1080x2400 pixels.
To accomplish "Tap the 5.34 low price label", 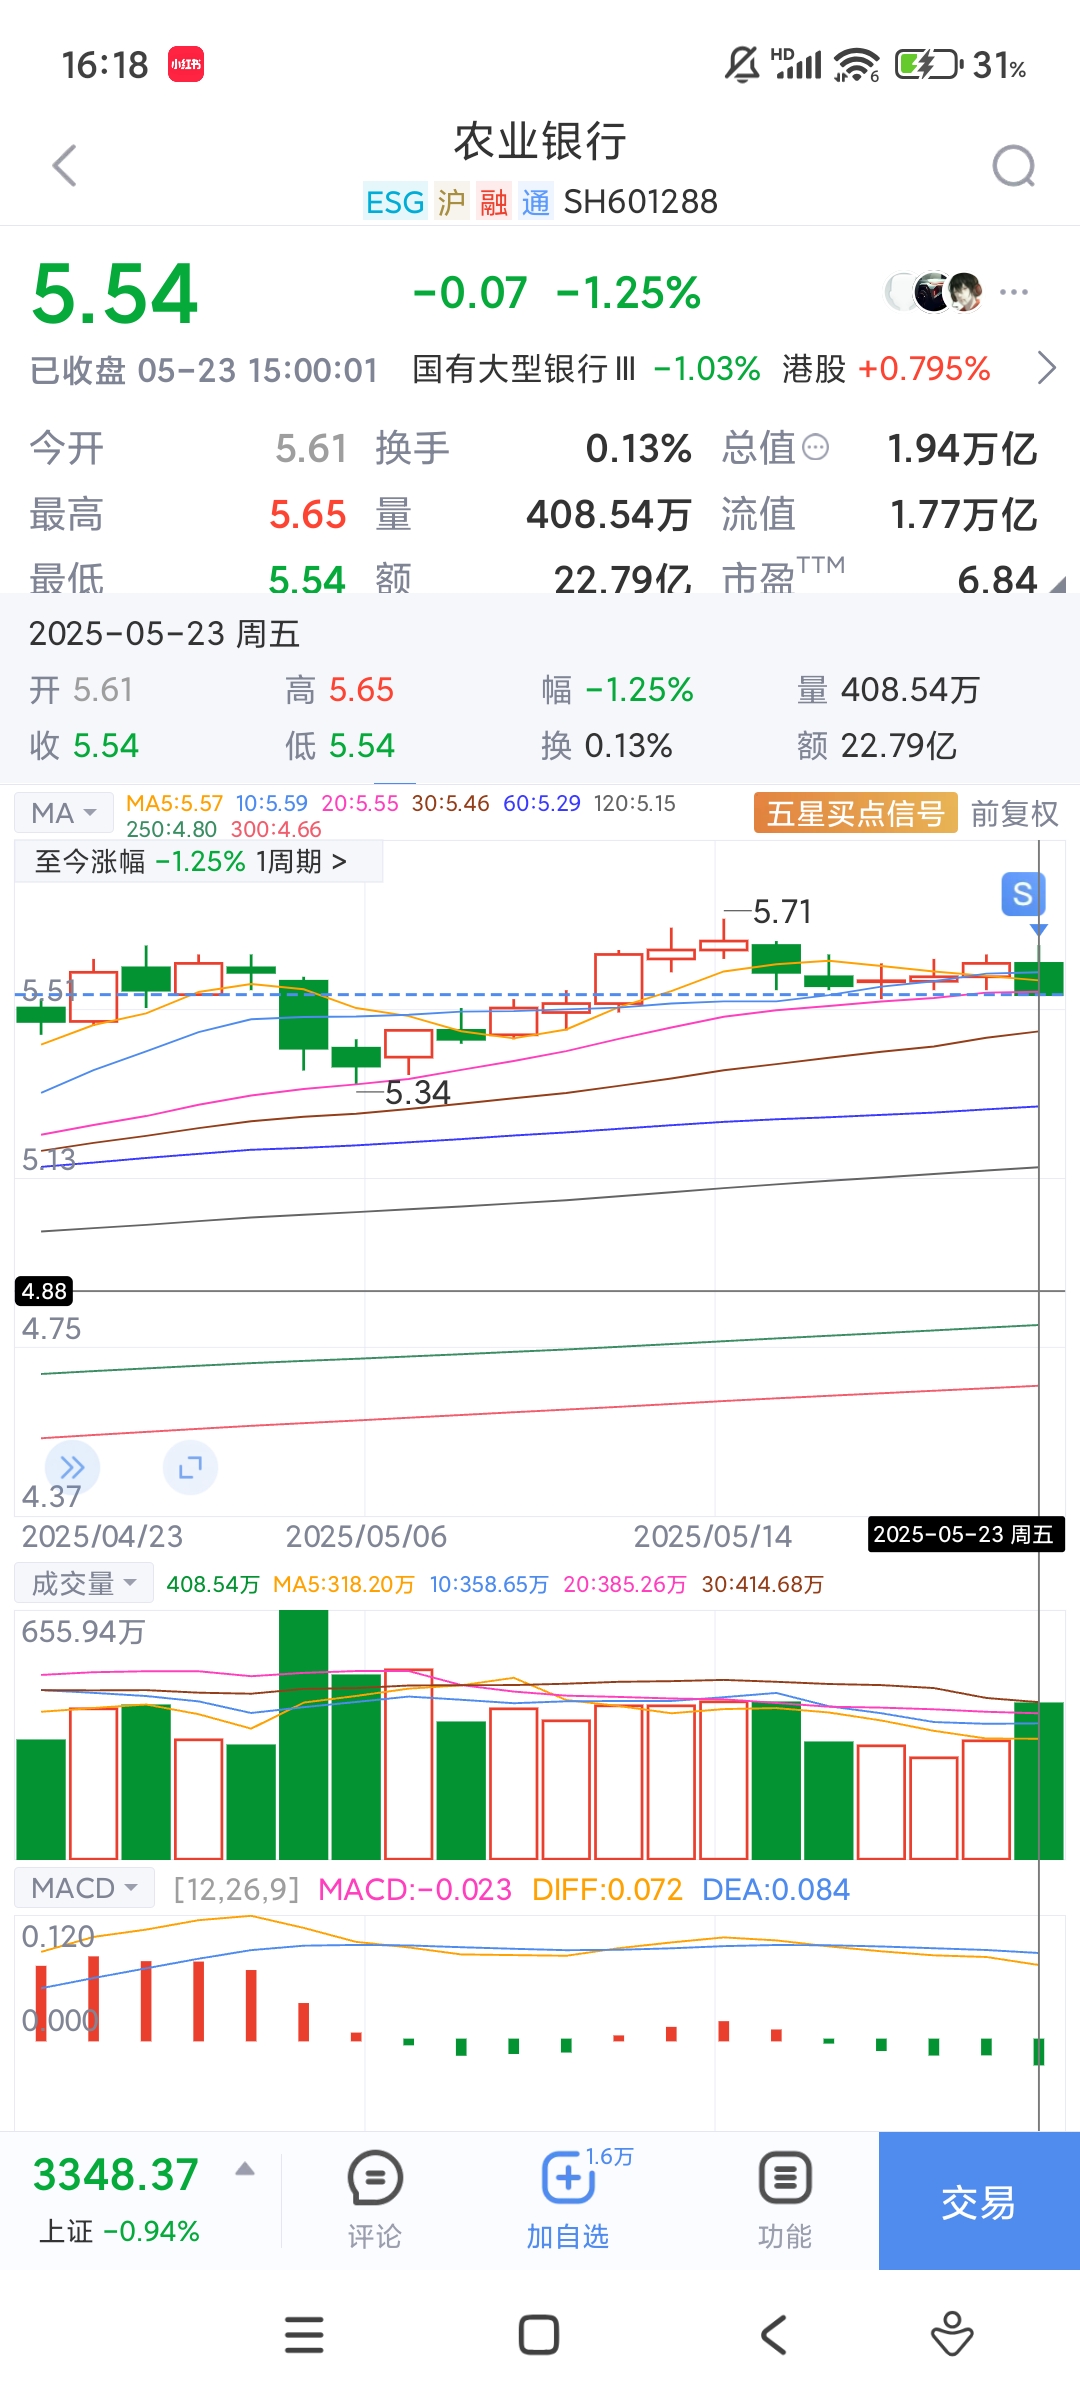I will (418, 1093).
